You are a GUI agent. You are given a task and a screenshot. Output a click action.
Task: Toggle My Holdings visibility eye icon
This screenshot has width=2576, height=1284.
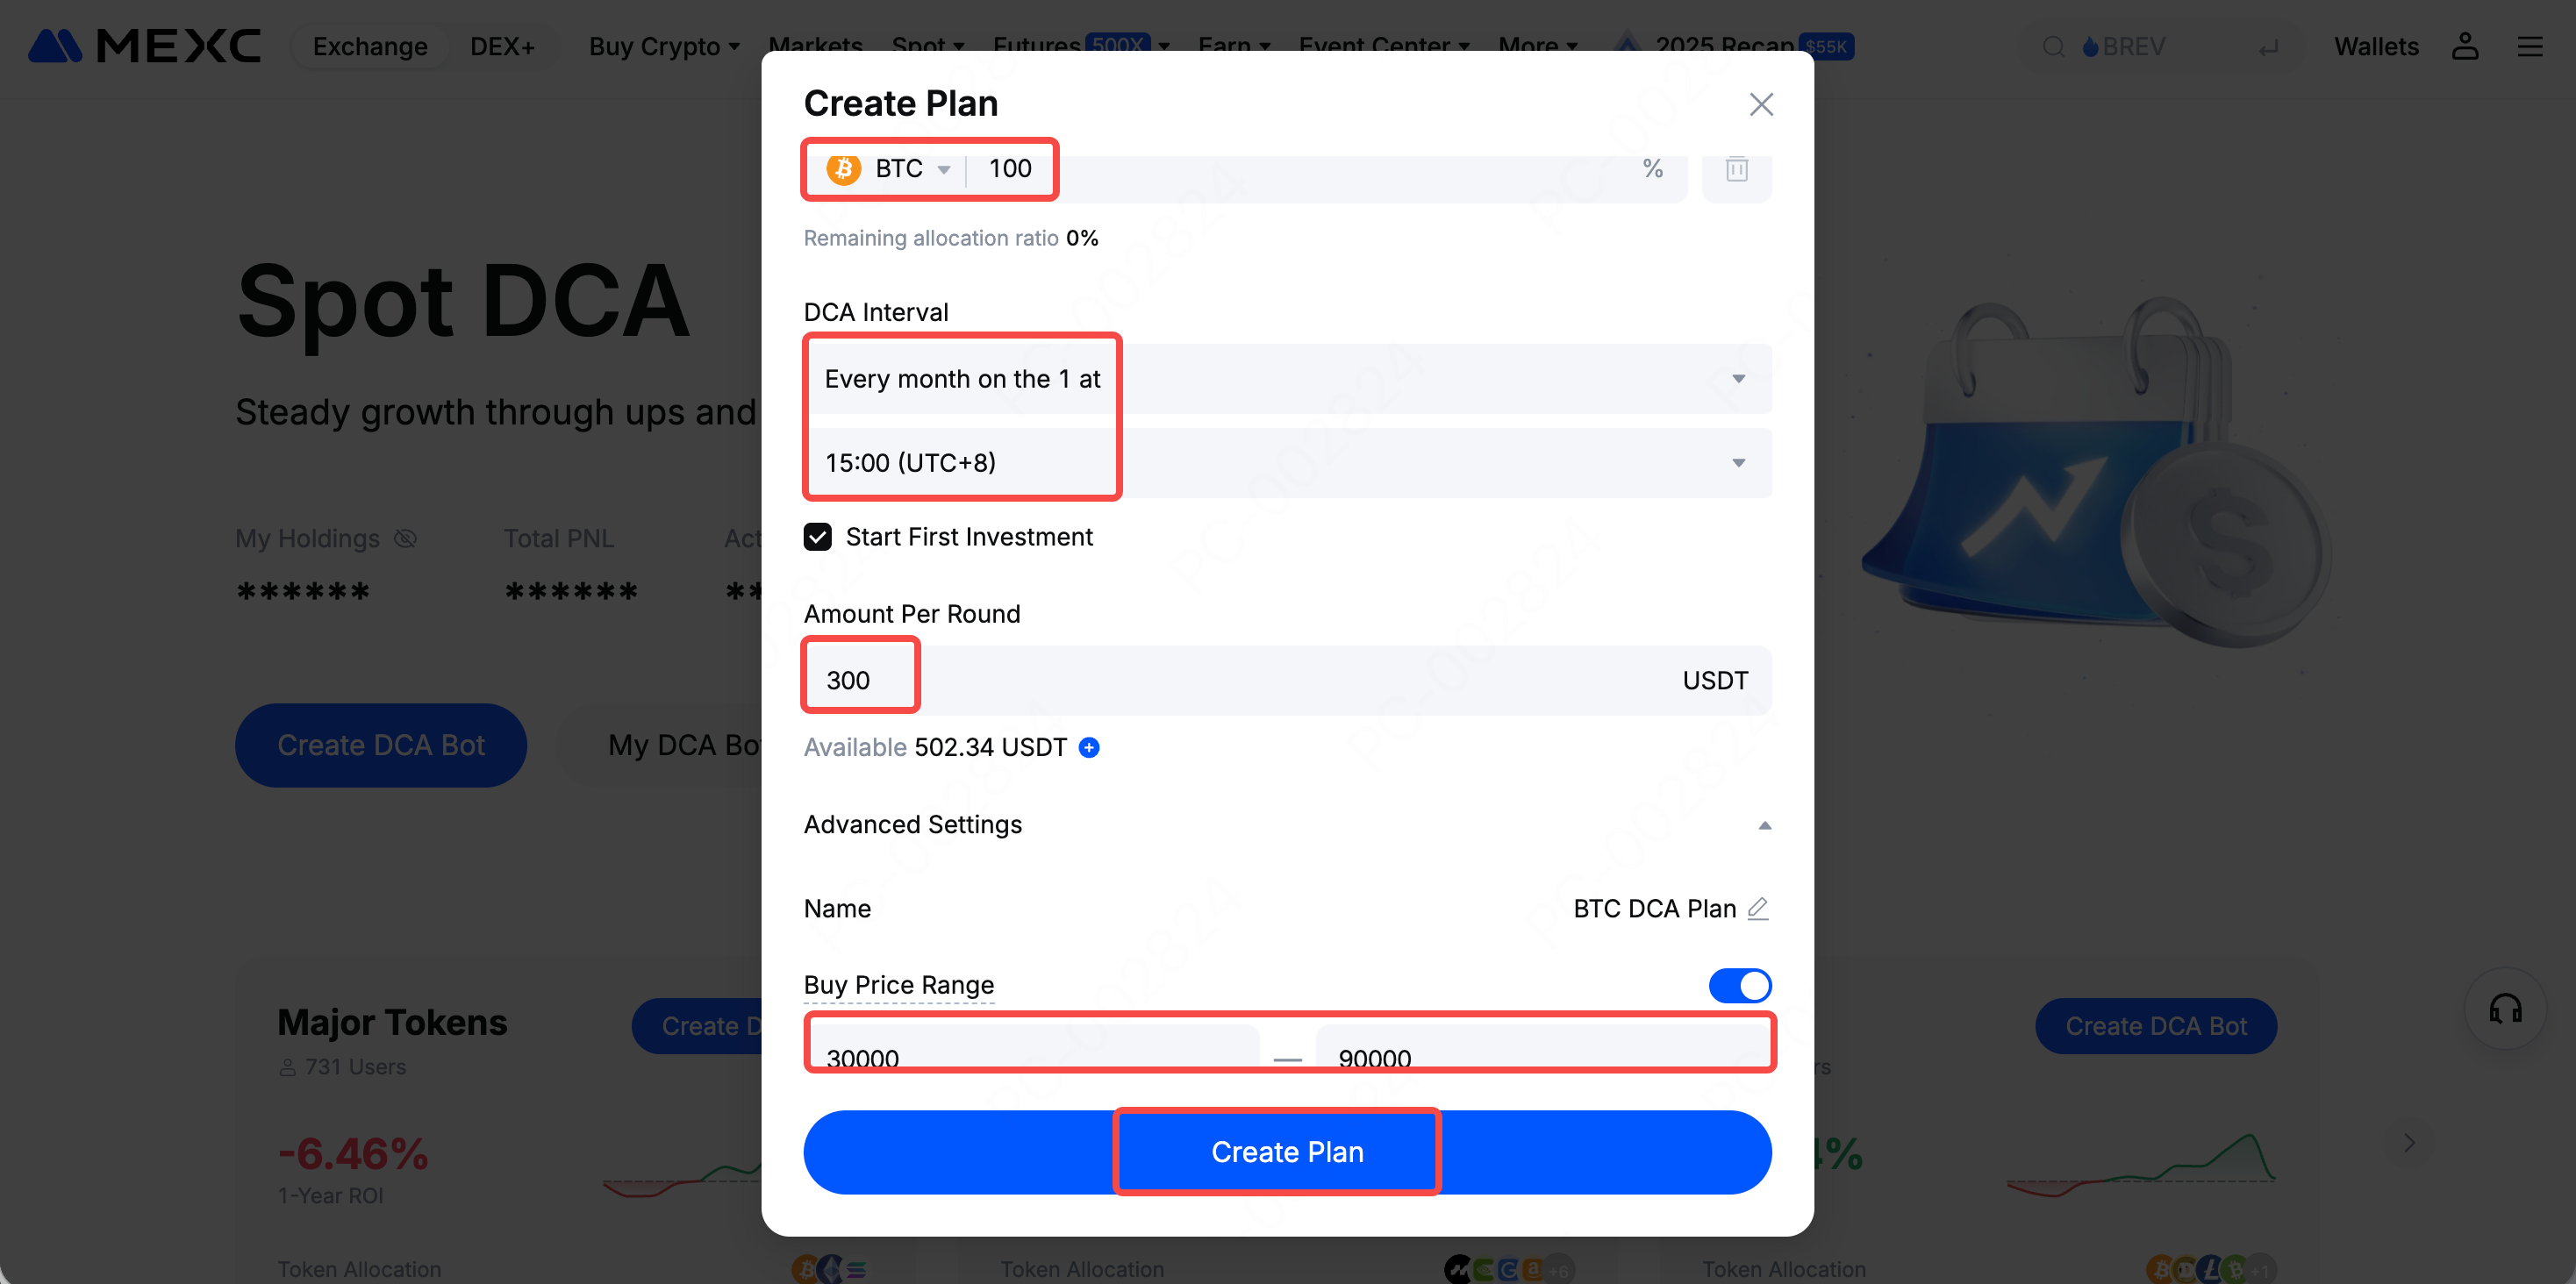pos(405,539)
